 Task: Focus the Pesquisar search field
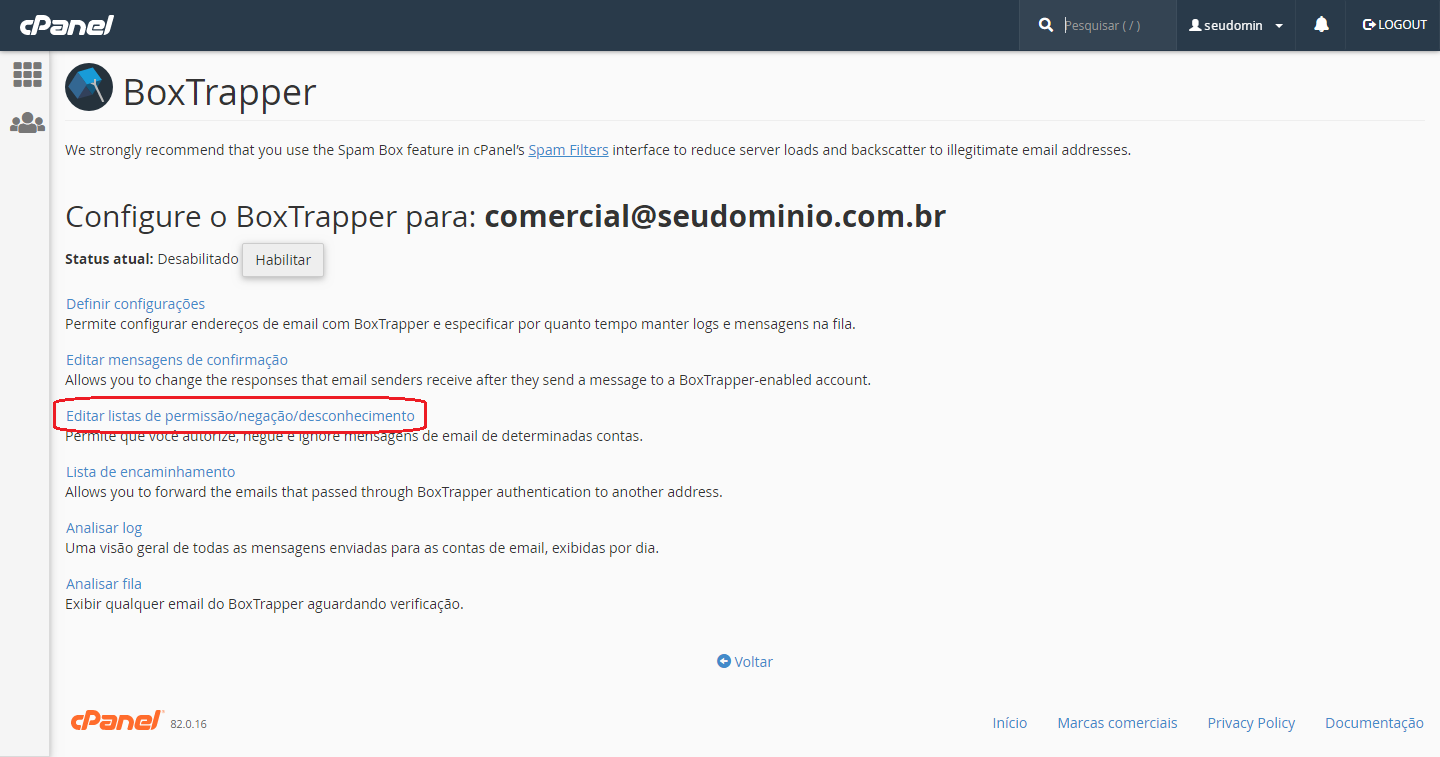coord(1115,25)
